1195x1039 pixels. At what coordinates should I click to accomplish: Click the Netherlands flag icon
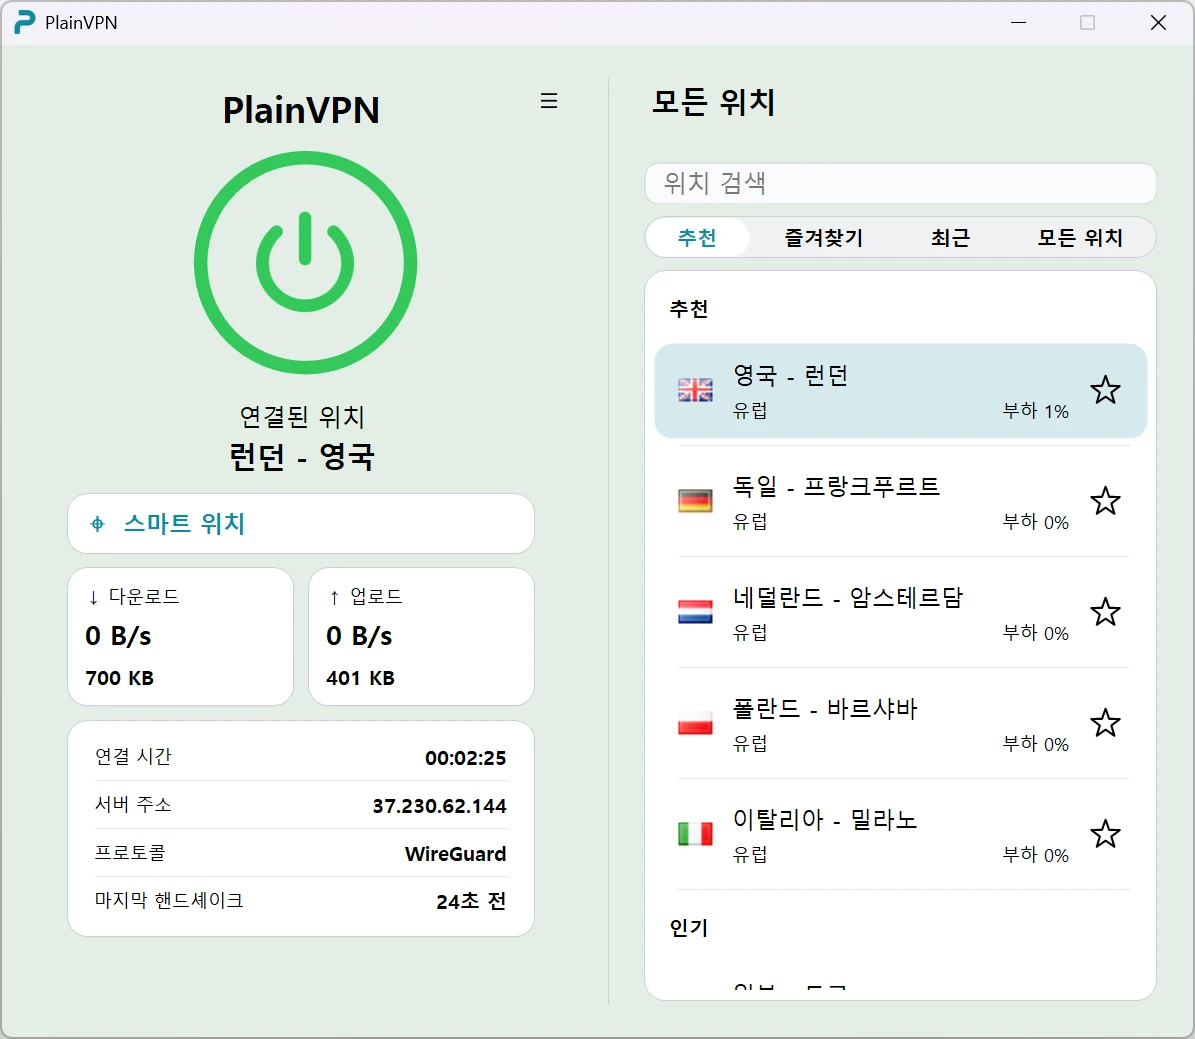point(695,612)
